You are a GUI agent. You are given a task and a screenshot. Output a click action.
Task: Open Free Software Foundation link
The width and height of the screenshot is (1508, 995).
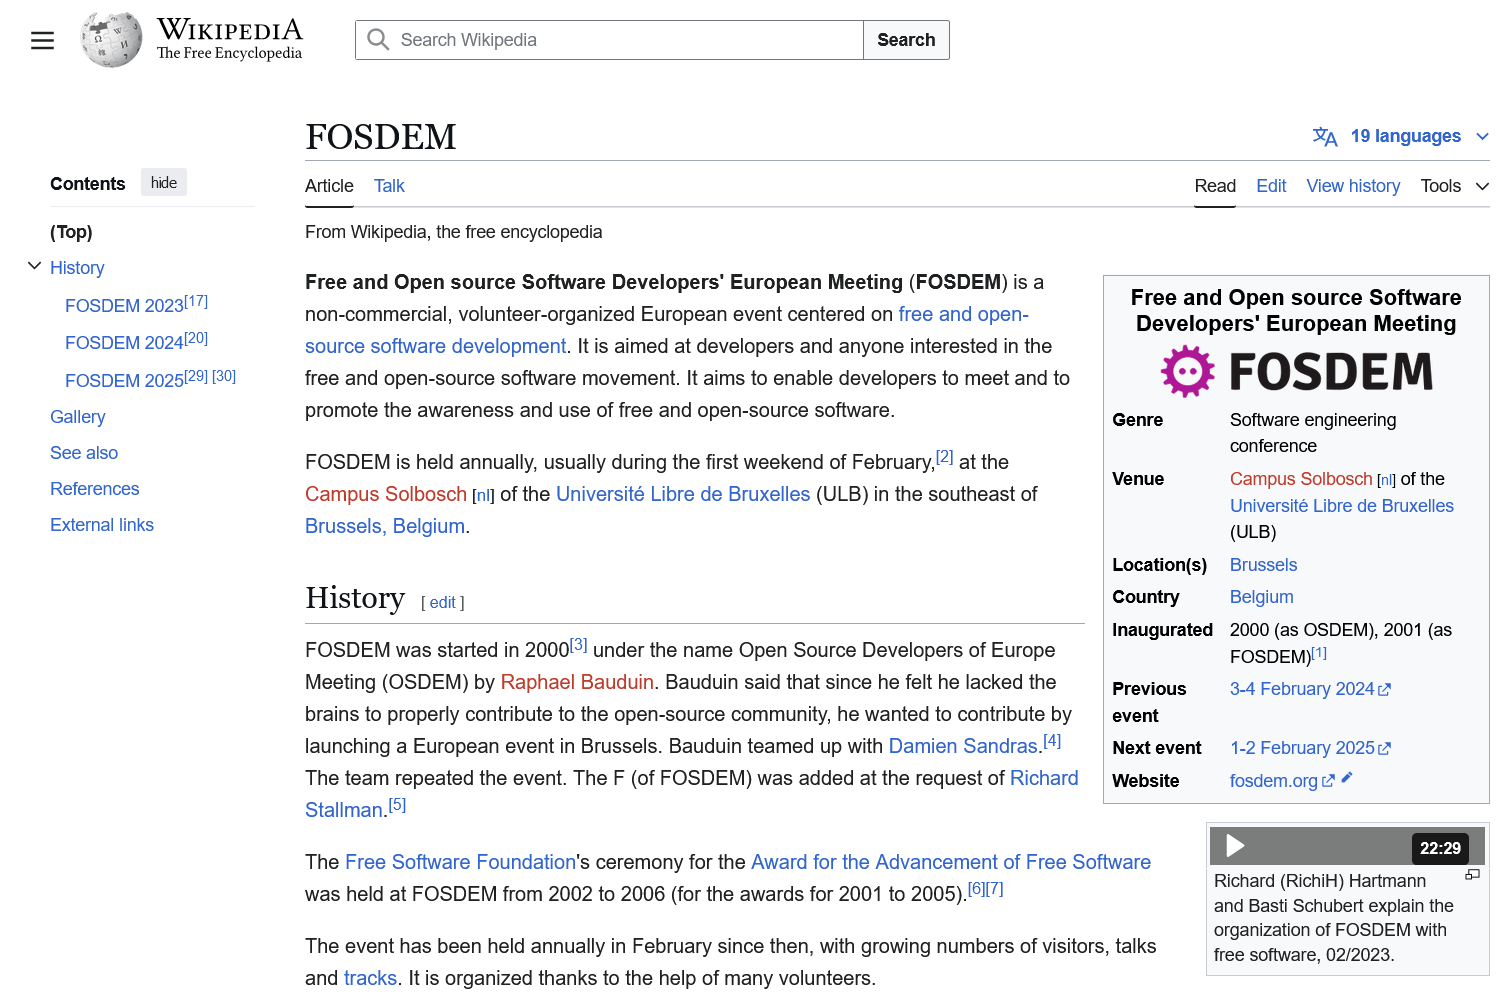460,862
